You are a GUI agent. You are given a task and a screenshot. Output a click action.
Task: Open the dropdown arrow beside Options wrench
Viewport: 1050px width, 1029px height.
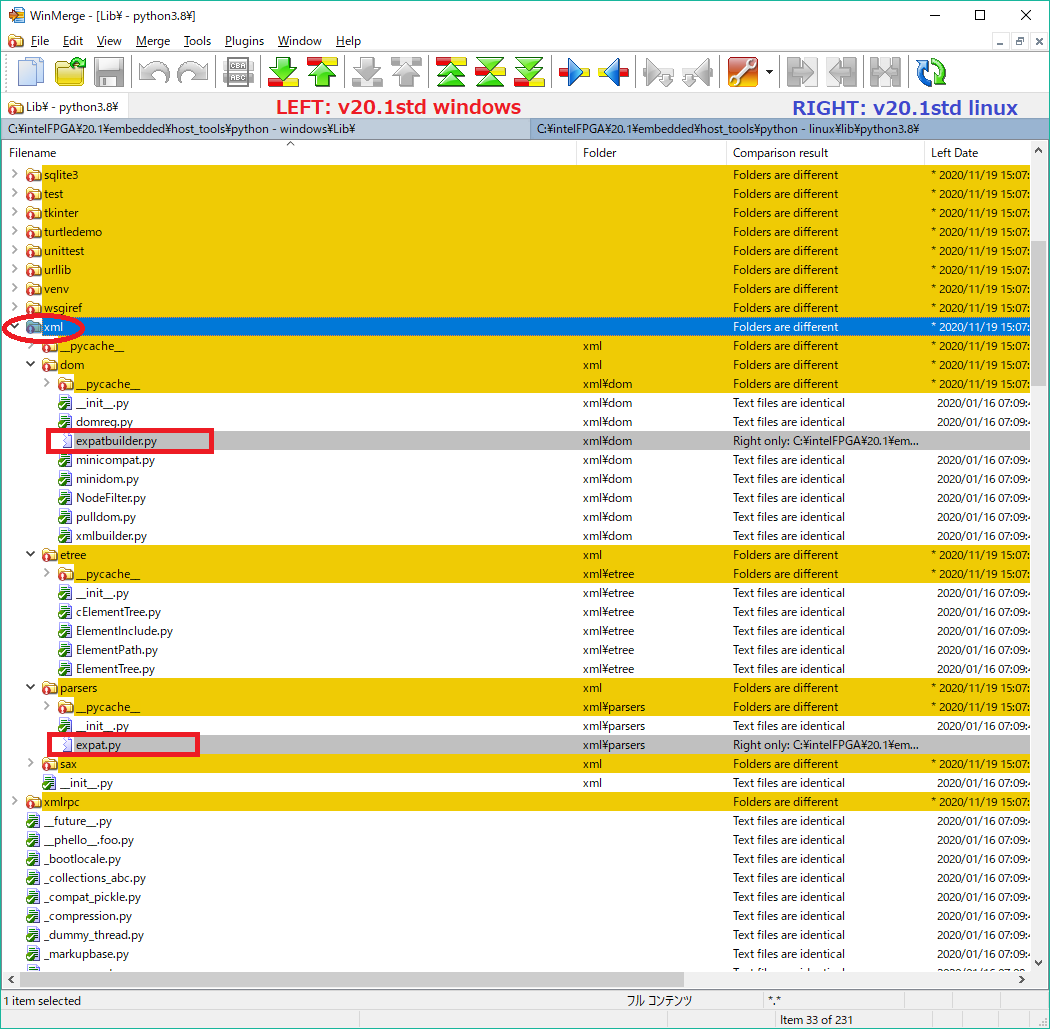coord(769,72)
